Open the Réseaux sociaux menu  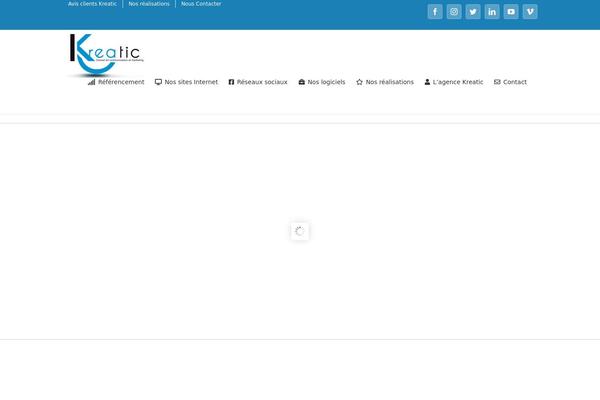(x=258, y=82)
